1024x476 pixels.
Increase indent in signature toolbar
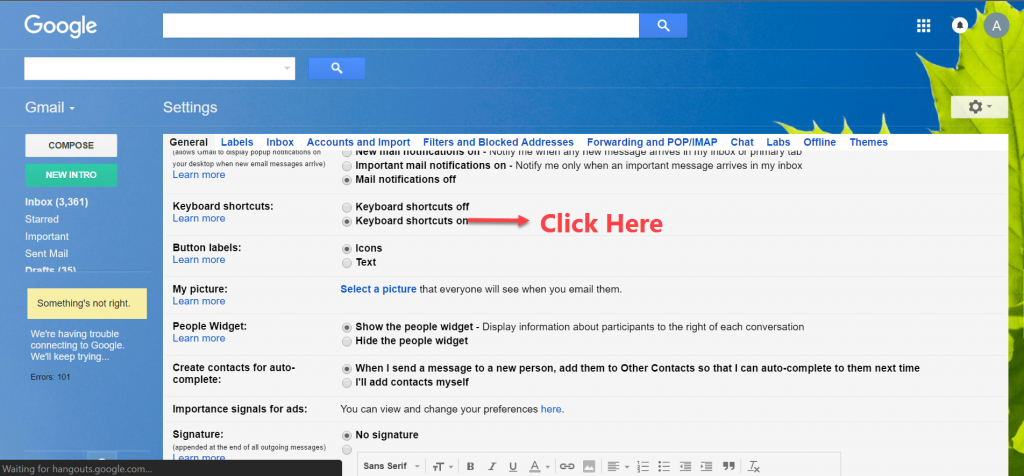click(x=706, y=466)
